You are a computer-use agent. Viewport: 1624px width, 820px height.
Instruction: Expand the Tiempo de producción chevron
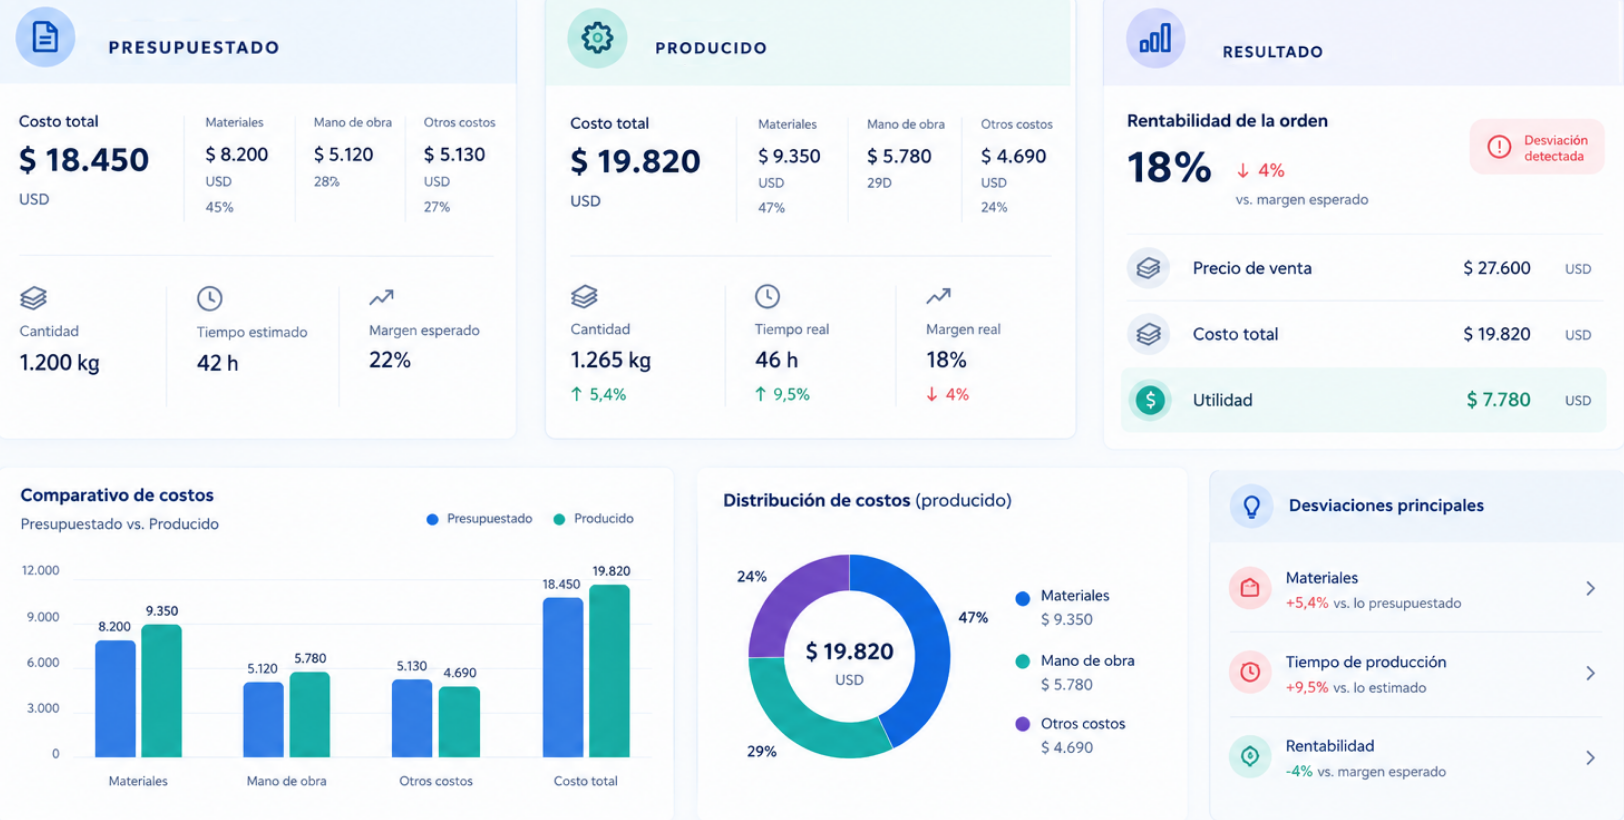pyautogui.click(x=1590, y=674)
